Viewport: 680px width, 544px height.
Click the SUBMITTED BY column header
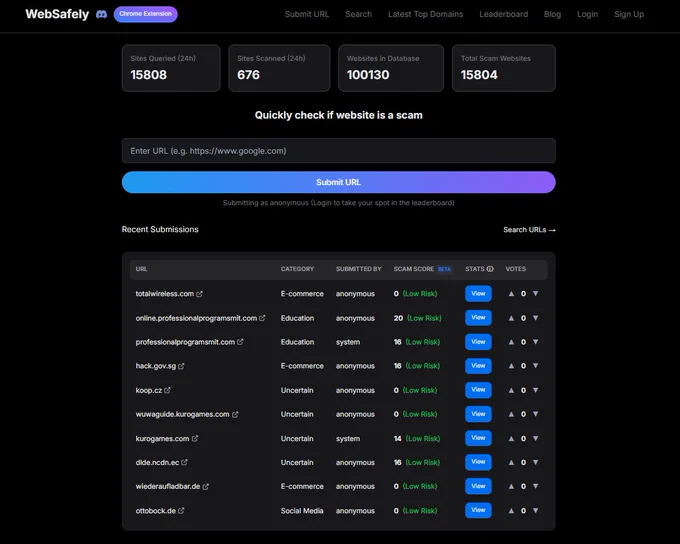(x=359, y=269)
